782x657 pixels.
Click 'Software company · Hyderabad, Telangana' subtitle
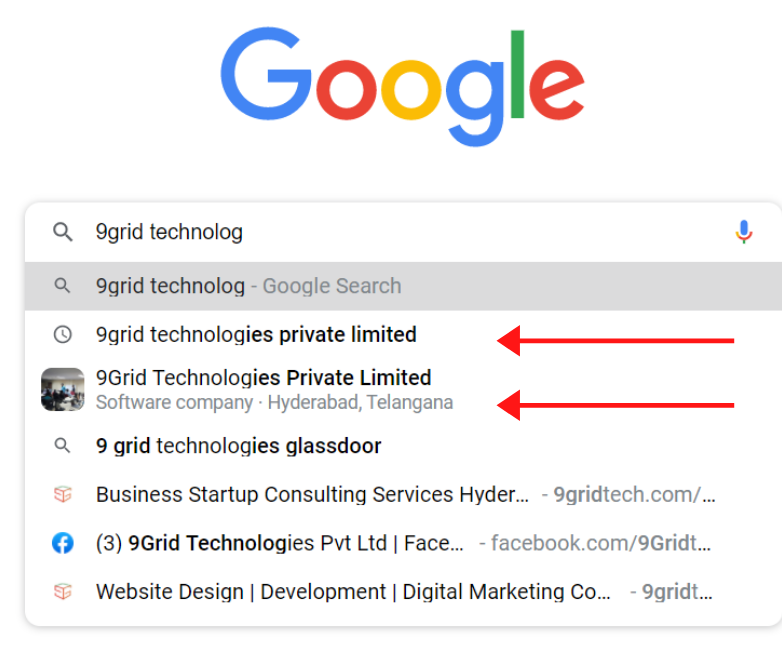[274, 402]
